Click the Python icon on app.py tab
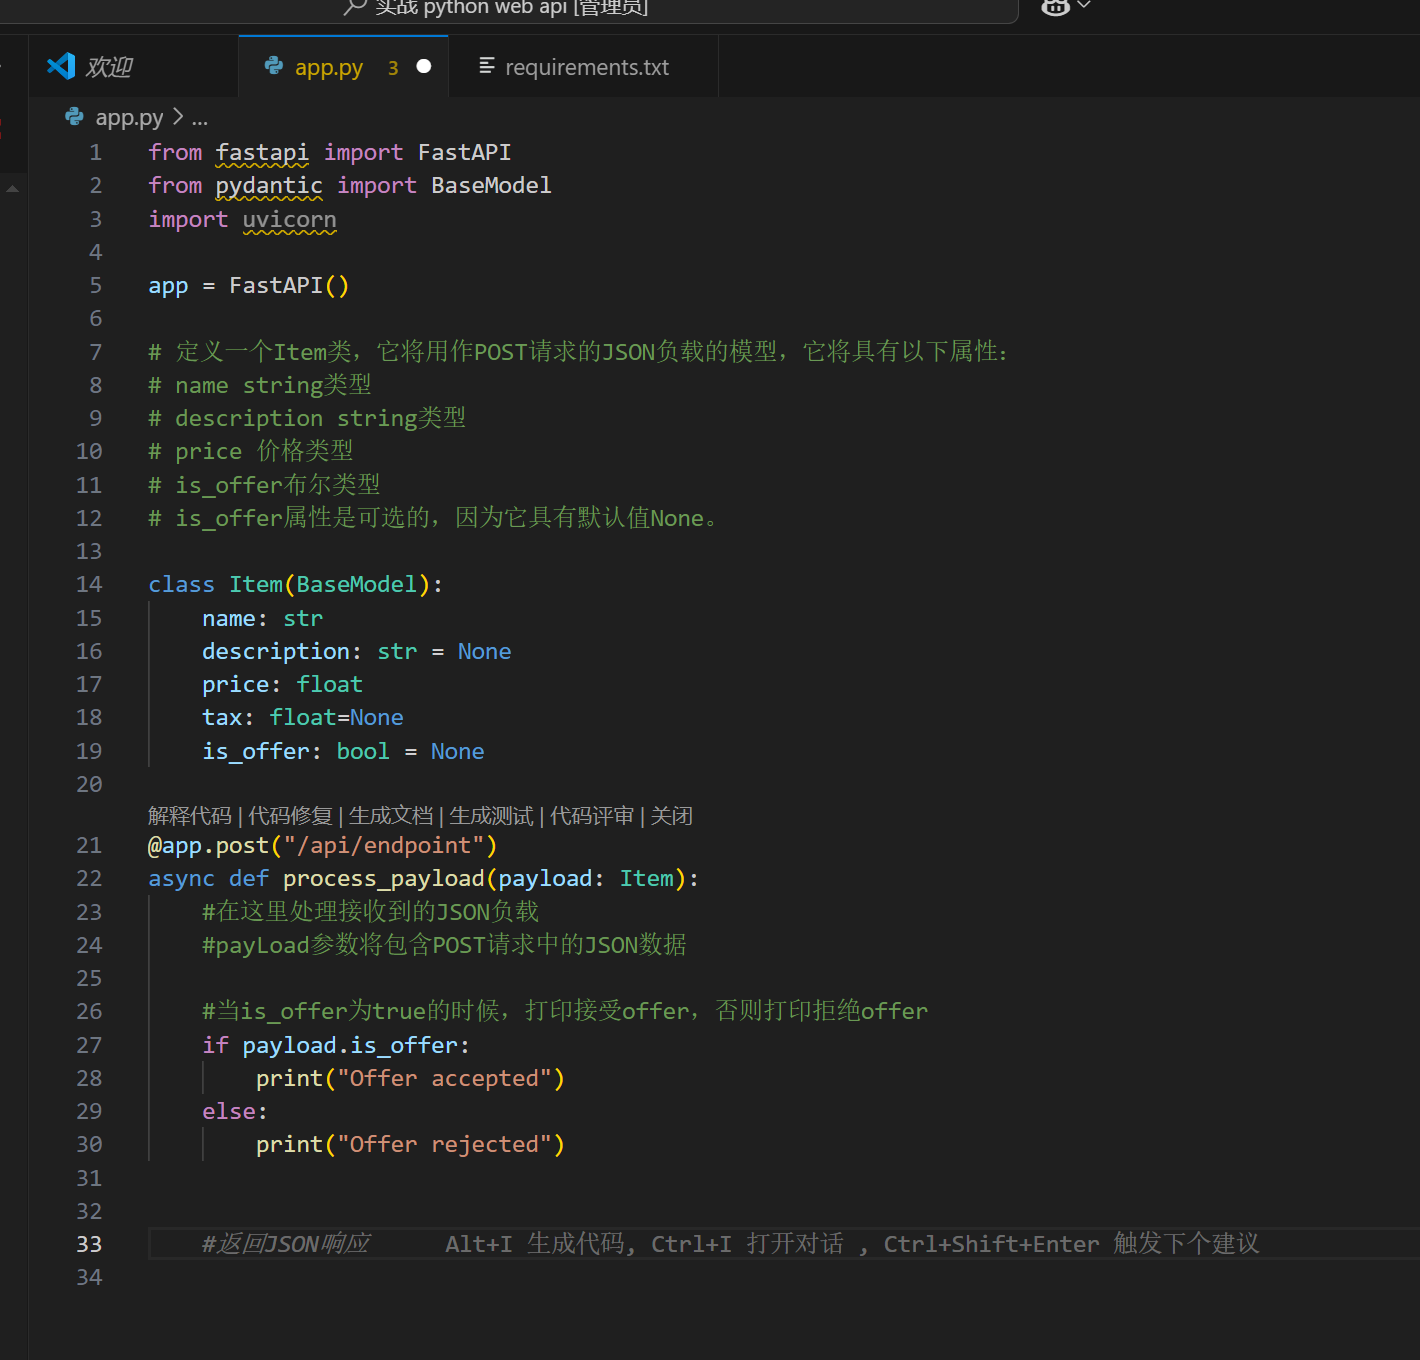This screenshot has width=1420, height=1360. [x=273, y=66]
